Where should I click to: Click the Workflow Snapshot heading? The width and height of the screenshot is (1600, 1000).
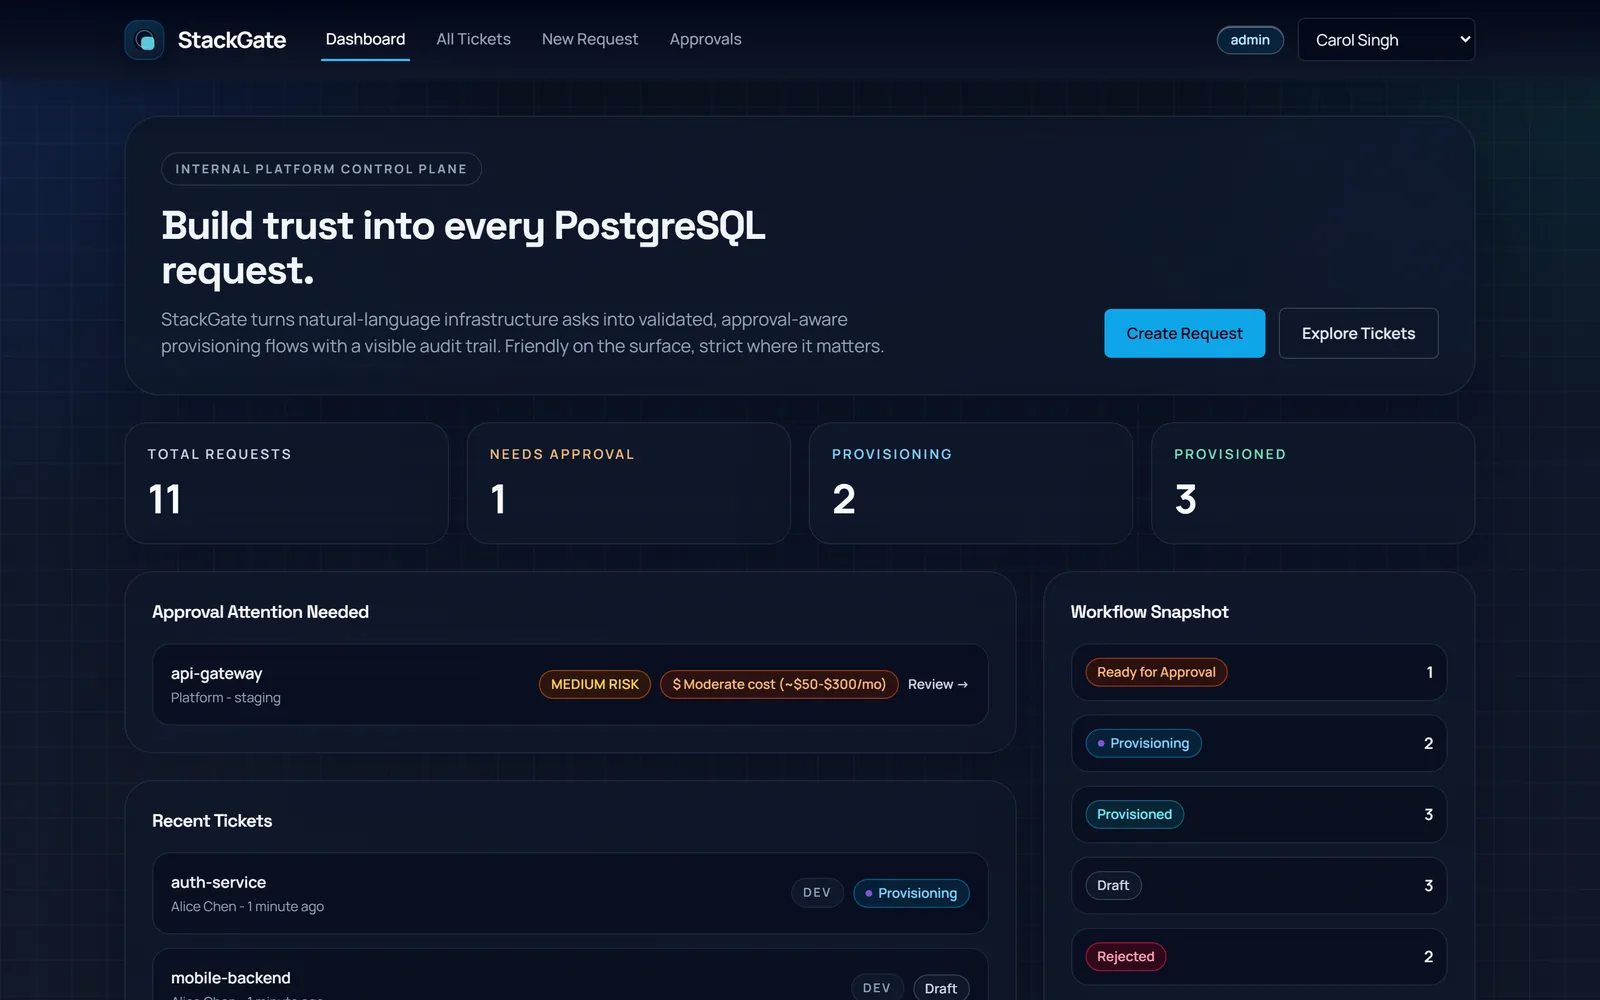[x=1149, y=612]
